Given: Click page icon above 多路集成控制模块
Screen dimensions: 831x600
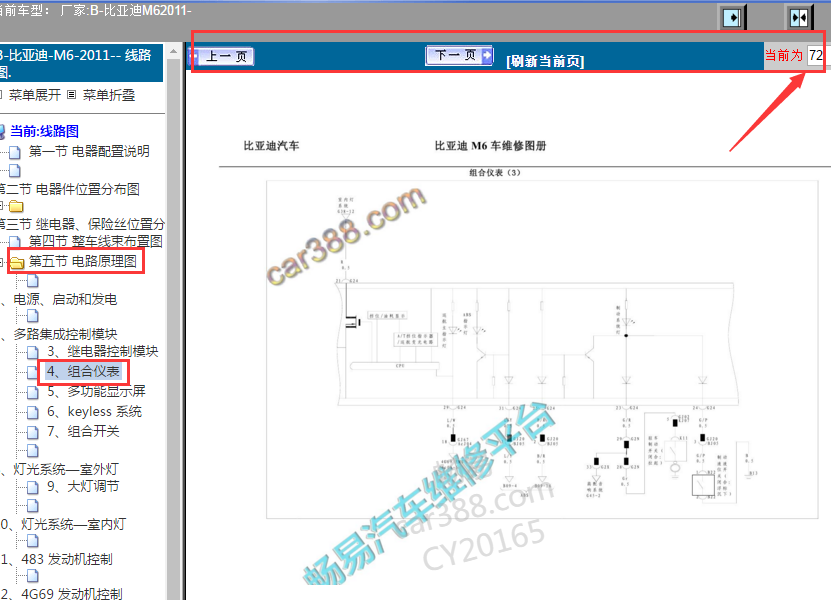Looking at the screenshot, I should tap(33, 316).
